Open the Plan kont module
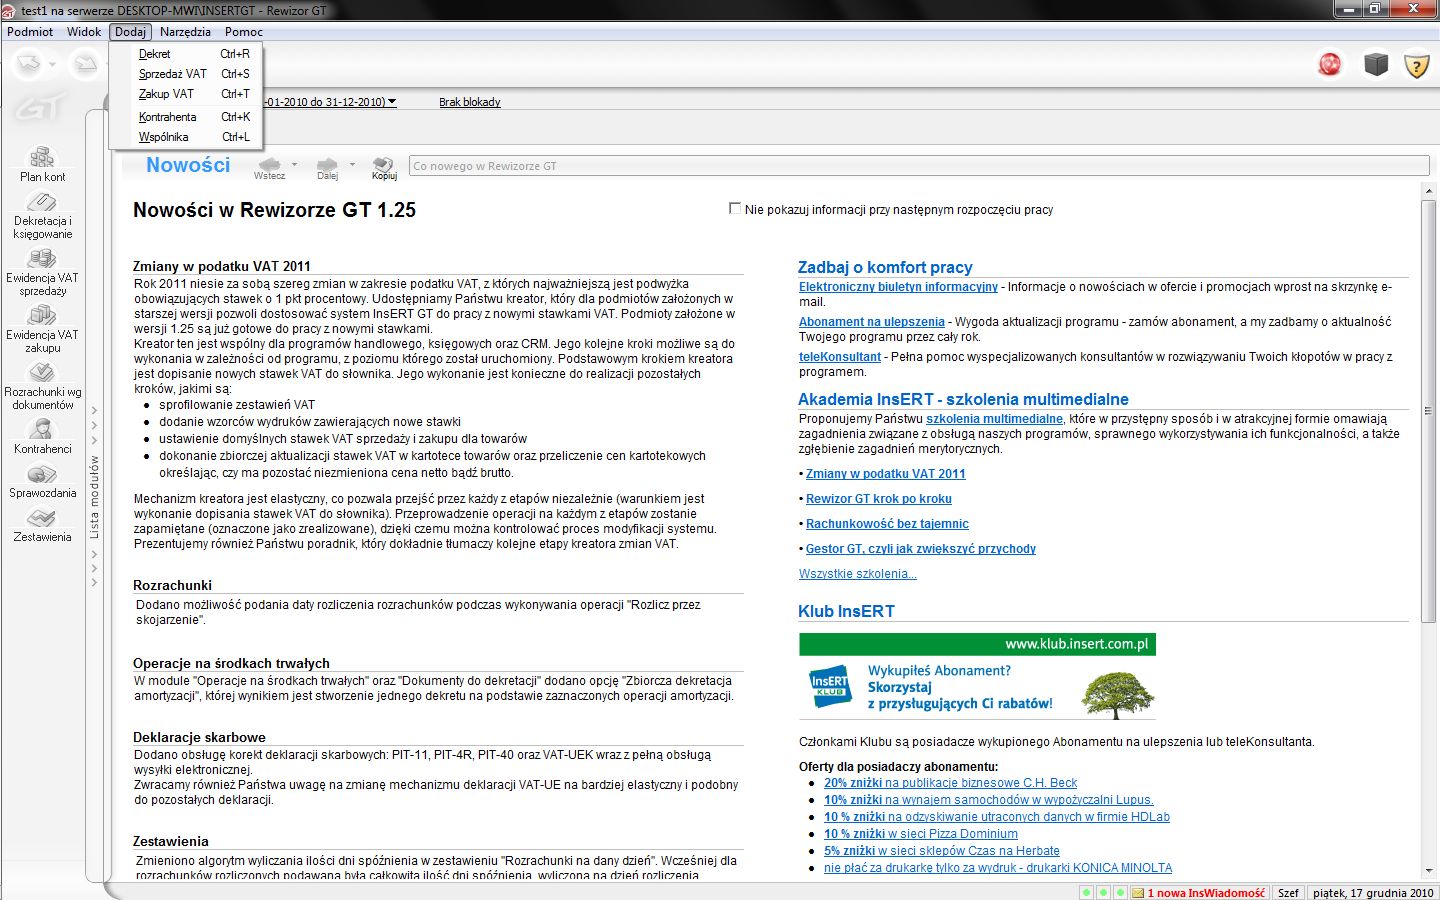Viewport: 1440px width, 900px height. 42,165
